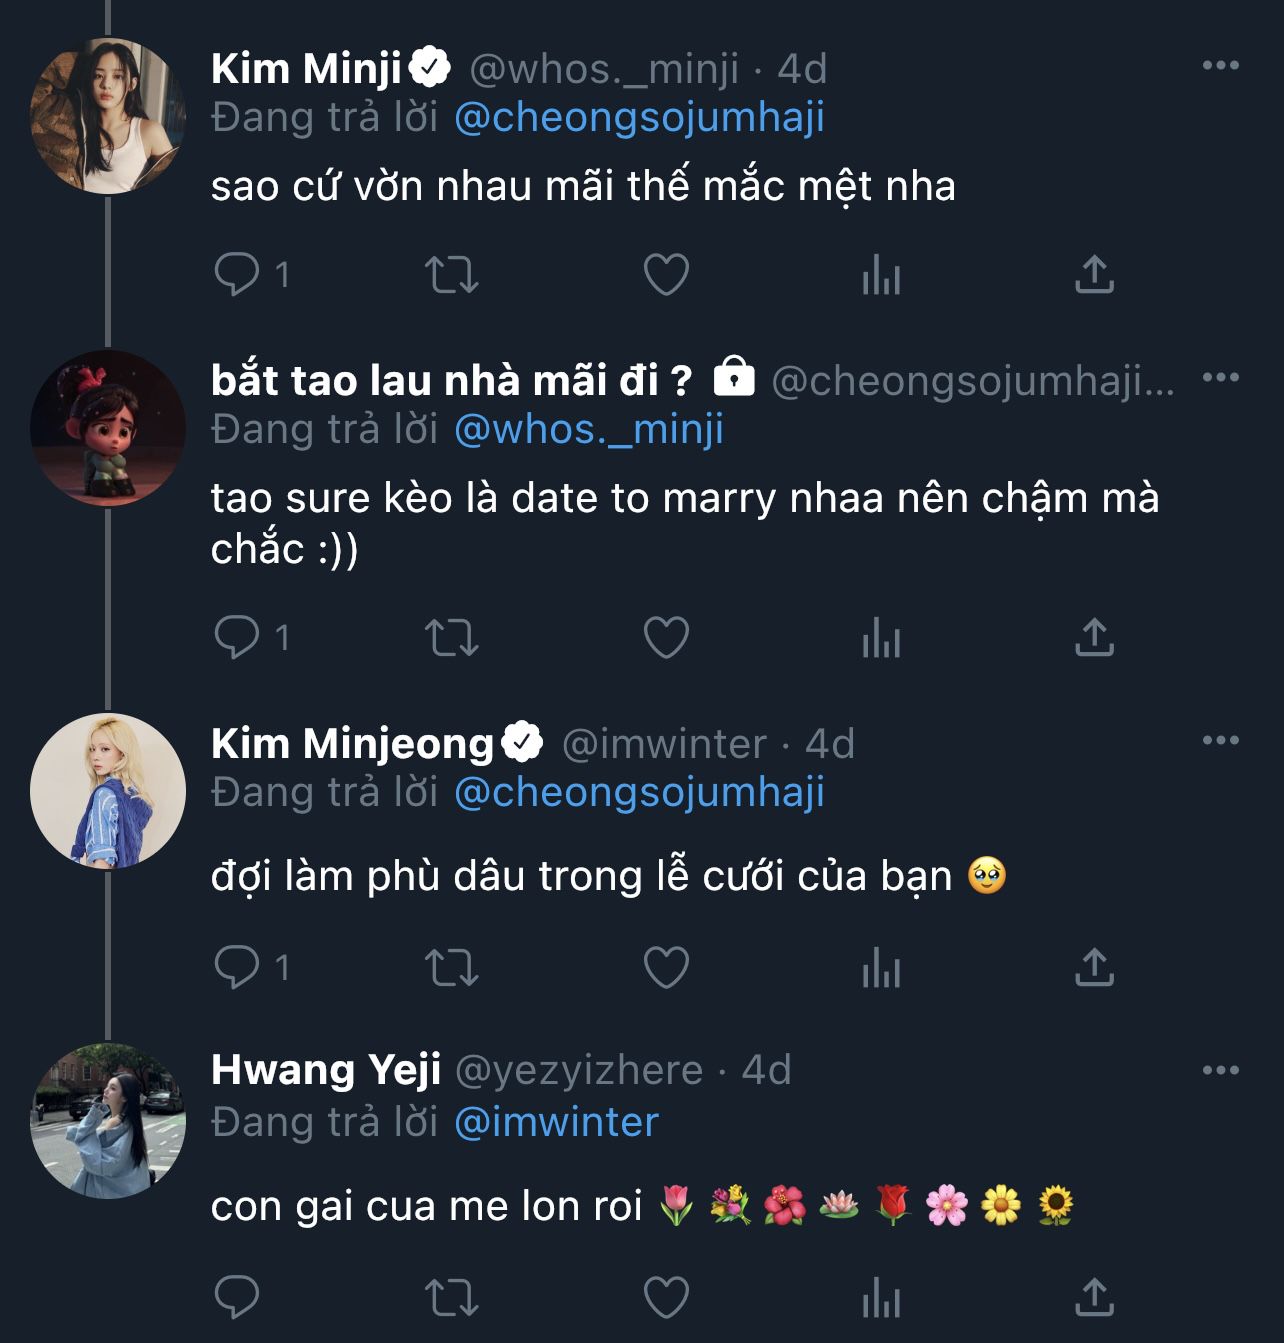
Task: Open Kim Minjeong's profile avatar
Action: click(108, 790)
